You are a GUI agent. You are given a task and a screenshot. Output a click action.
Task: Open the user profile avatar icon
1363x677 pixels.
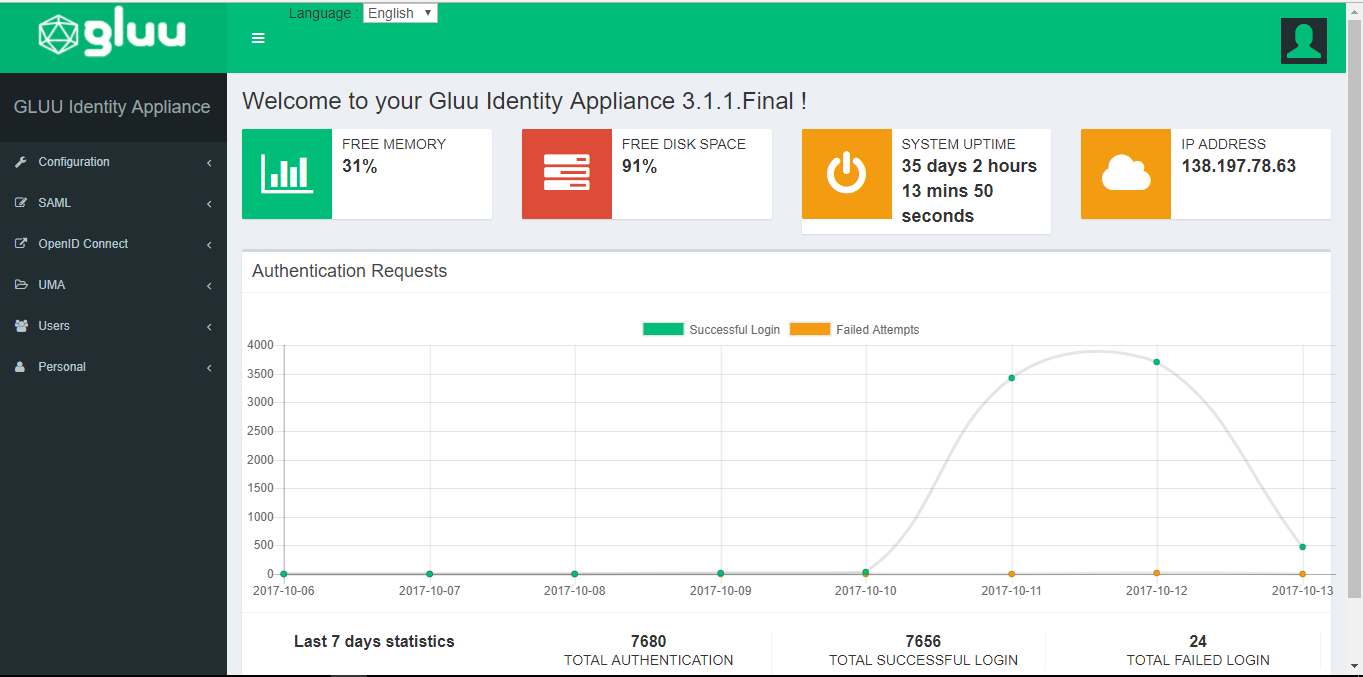pos(1303,40)
